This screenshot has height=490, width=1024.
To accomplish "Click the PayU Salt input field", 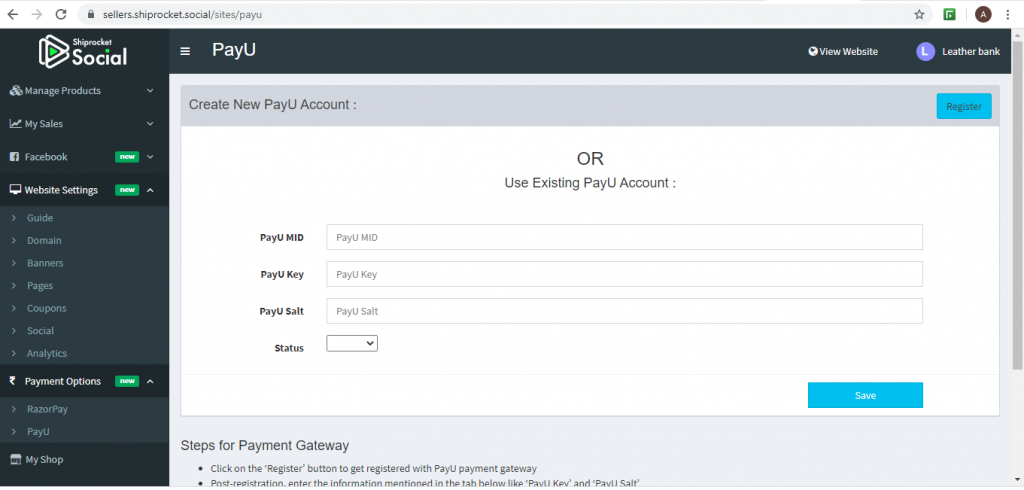I will pyautogui.click(x=624, y=311).
